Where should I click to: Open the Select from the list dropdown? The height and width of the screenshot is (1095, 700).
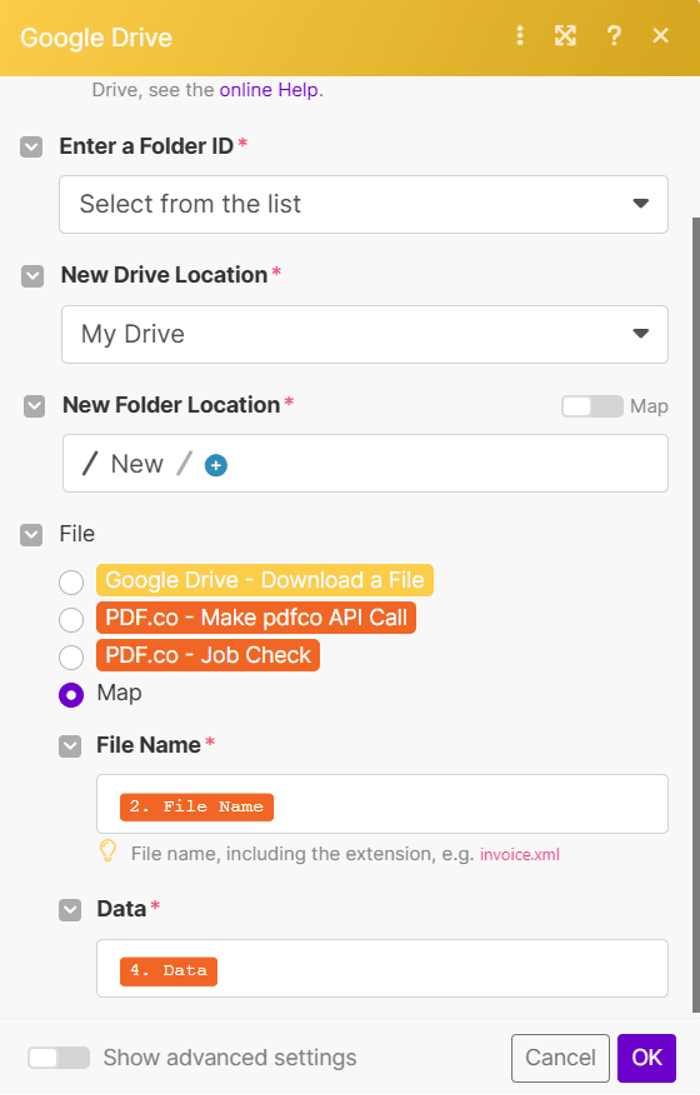coord(363,205)
